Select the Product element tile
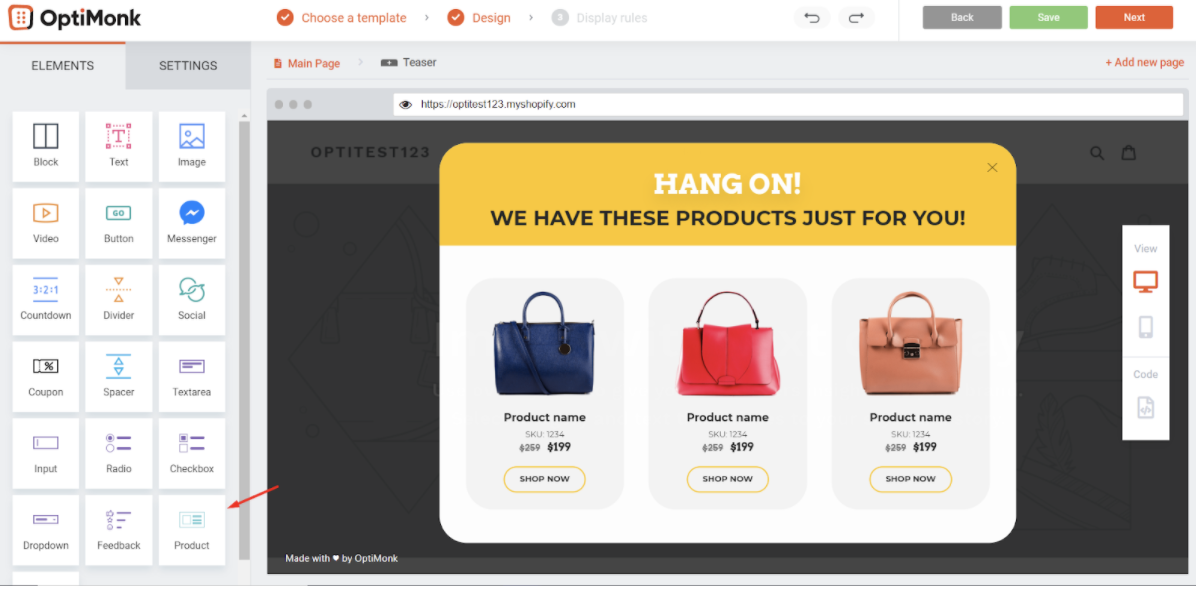Screen dimensions: 1196x598 [x=191, y=530]
